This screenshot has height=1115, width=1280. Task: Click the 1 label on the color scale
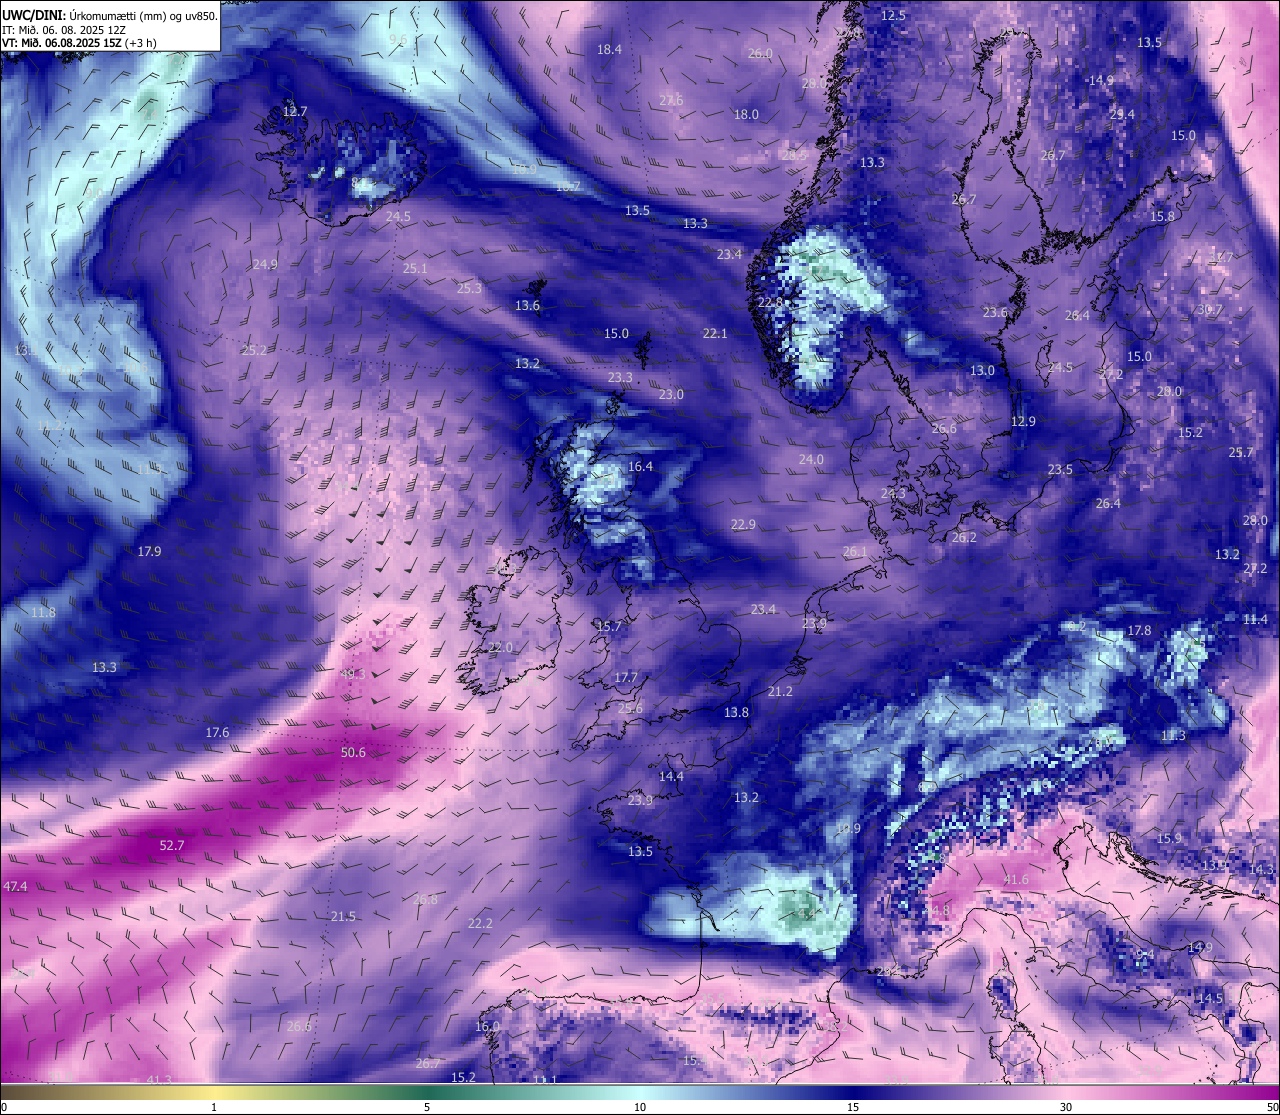tap(214, 1107)
